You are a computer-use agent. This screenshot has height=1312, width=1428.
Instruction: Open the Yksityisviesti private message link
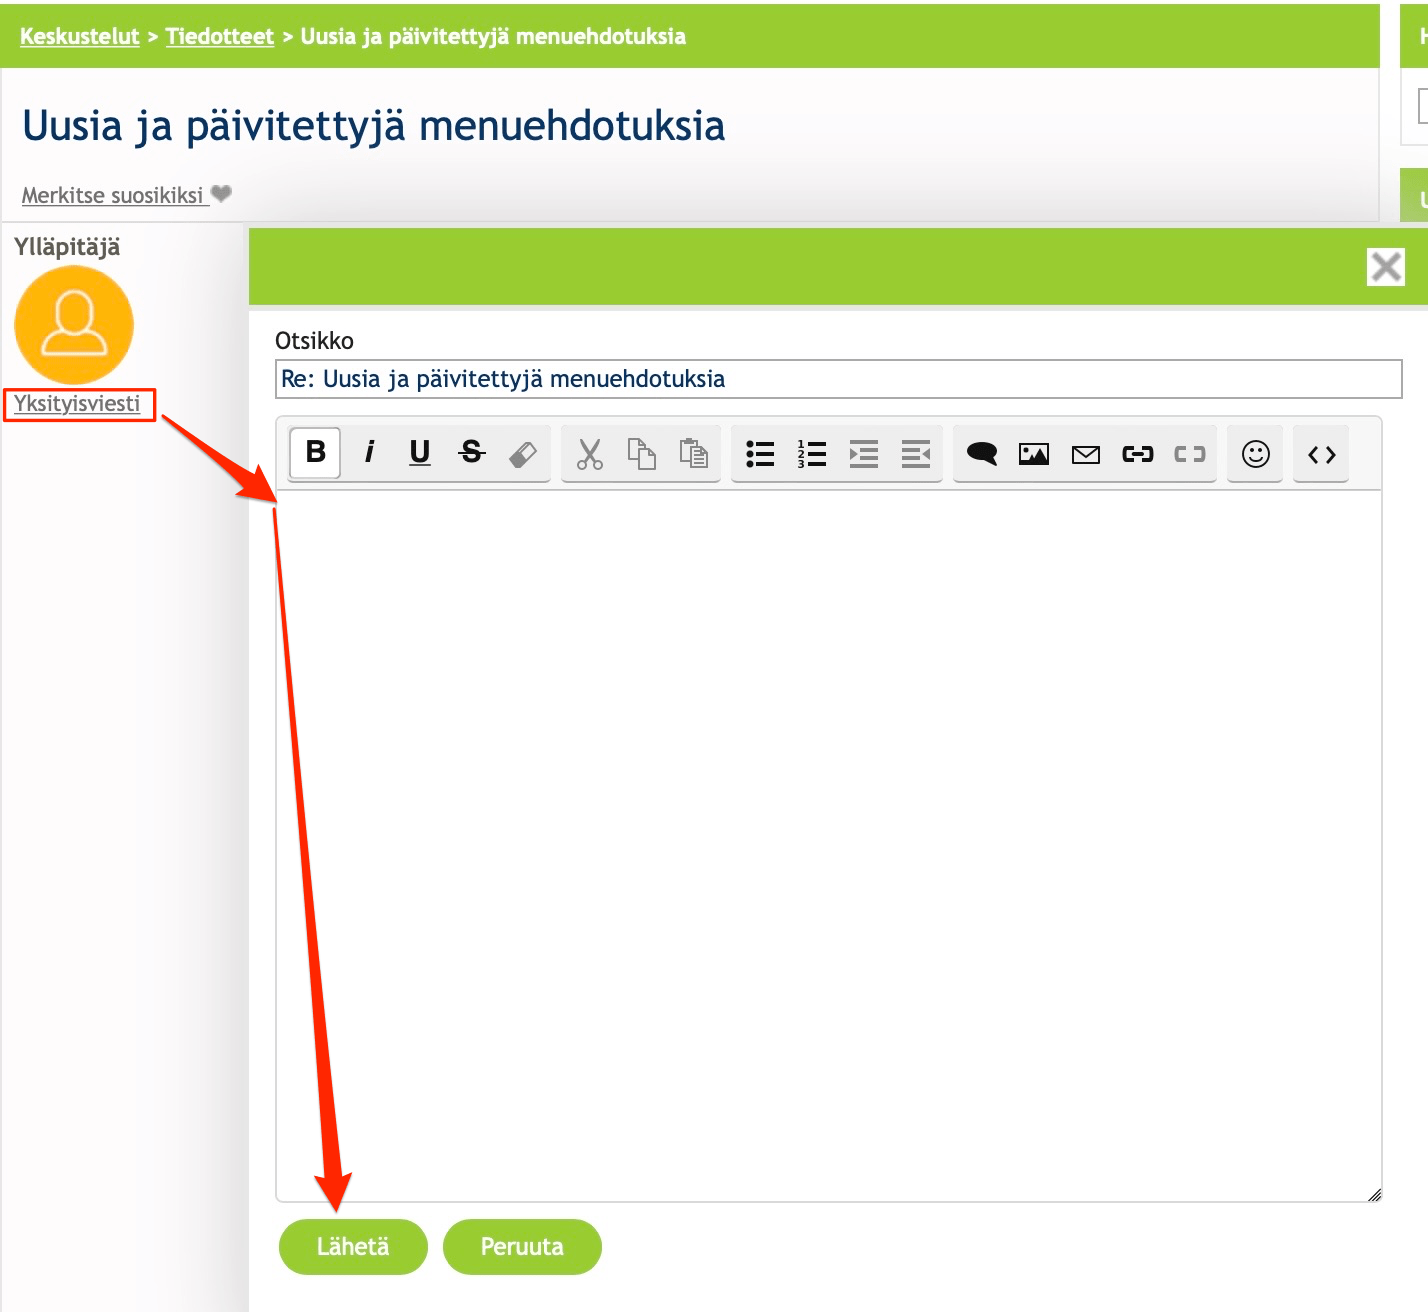pos(78,405)
